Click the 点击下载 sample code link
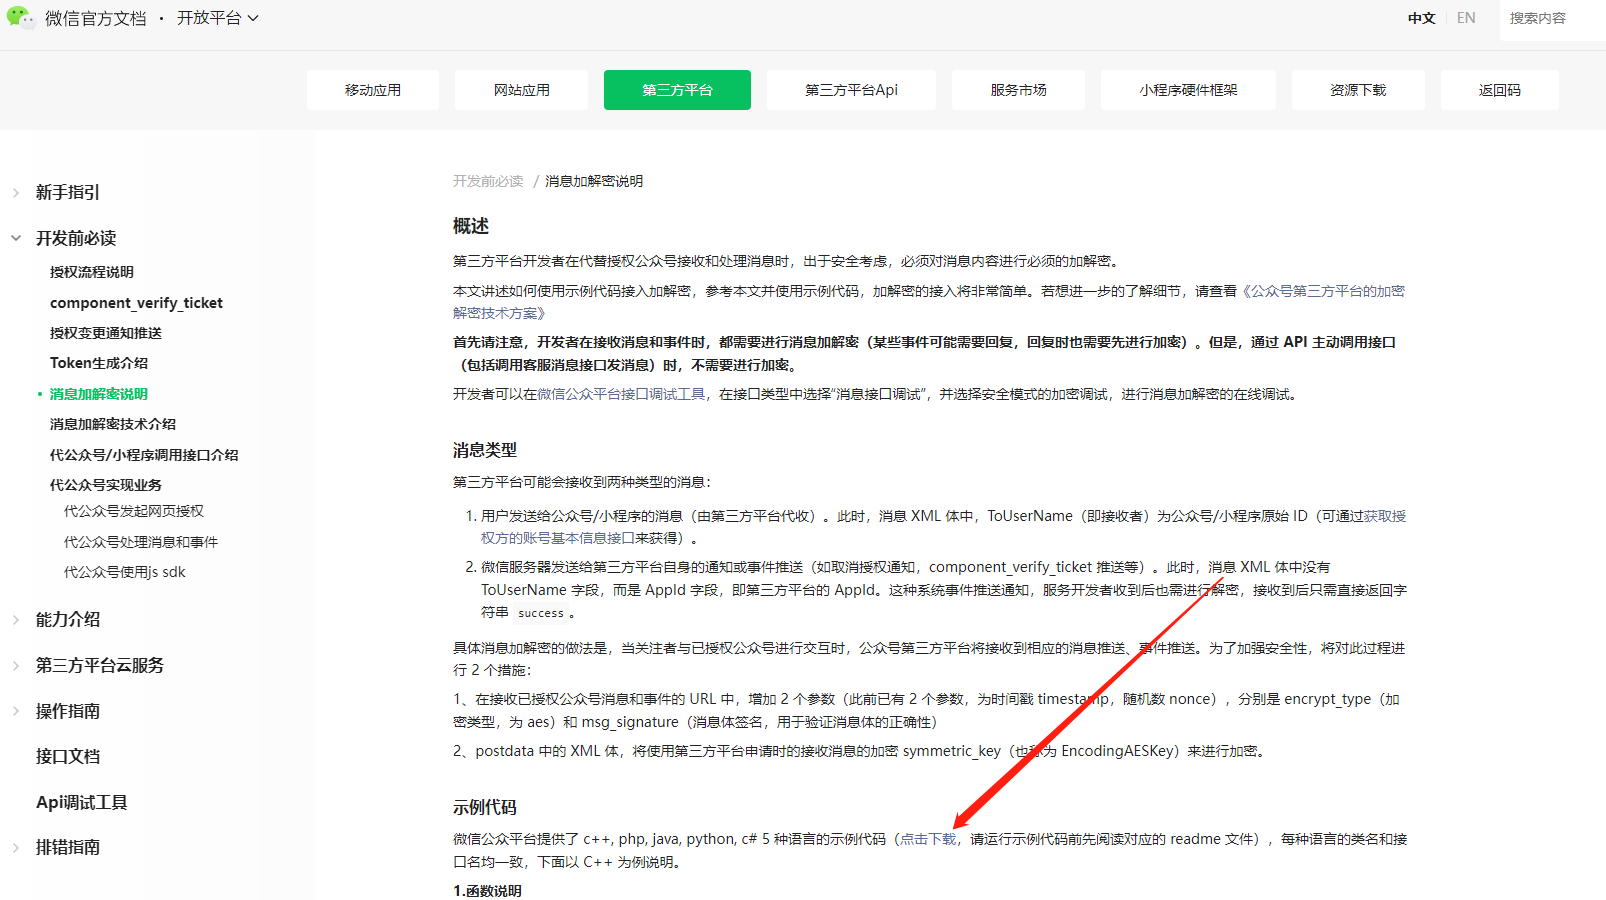This screenshot has width=1606, height=900. pyautogui.click(x=928, y=840)
